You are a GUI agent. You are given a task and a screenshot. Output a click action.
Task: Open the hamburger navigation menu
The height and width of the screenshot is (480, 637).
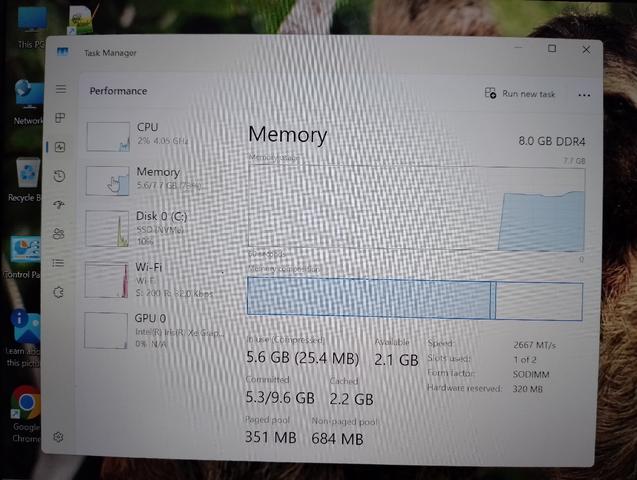[x=61, y=89]
